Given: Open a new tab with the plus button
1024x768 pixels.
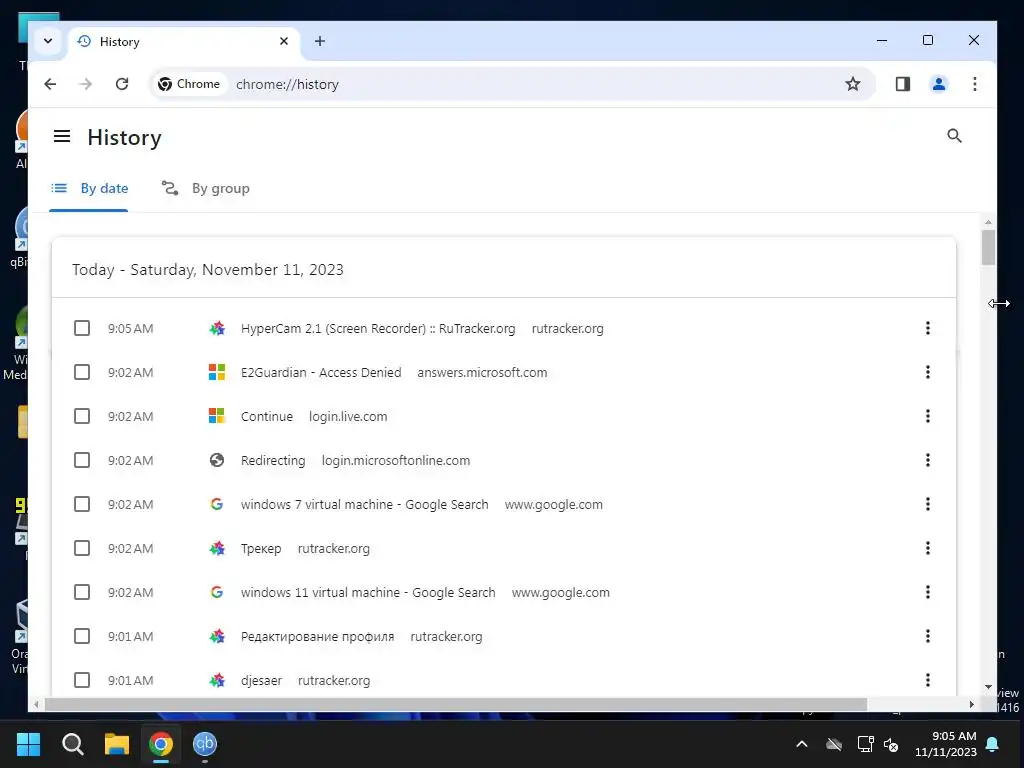Looking at the screenshot, I should tap(319, 41).
